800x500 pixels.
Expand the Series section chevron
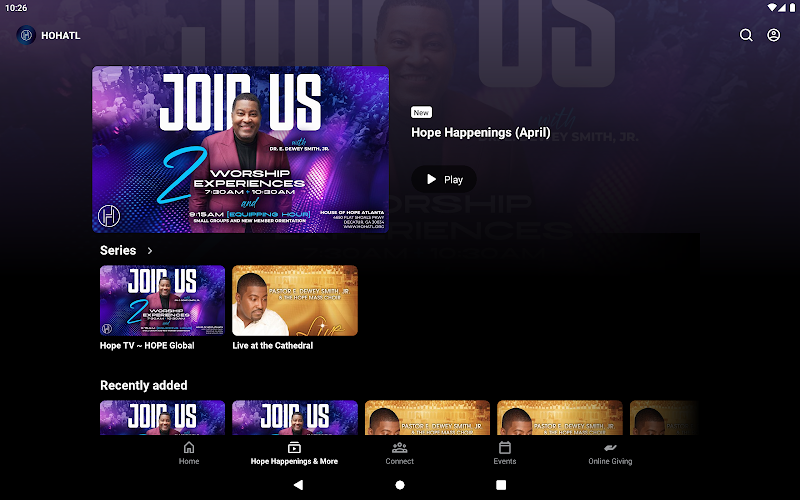point(149,251)
